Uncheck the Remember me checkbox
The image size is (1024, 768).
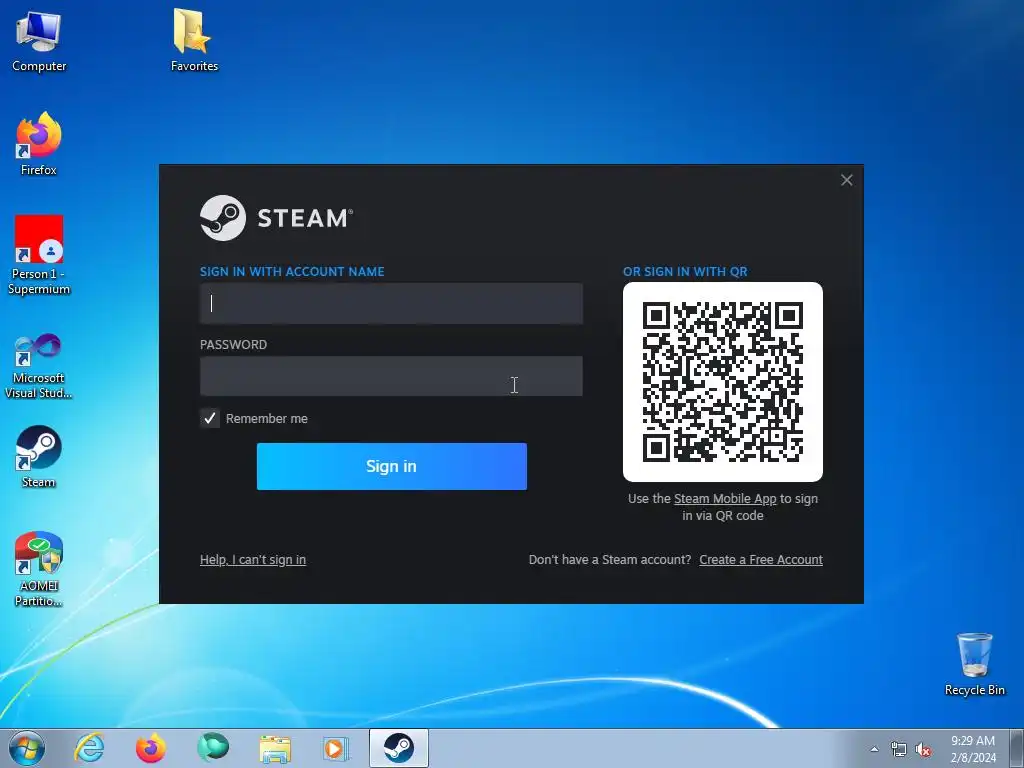[x=210, y=419]
